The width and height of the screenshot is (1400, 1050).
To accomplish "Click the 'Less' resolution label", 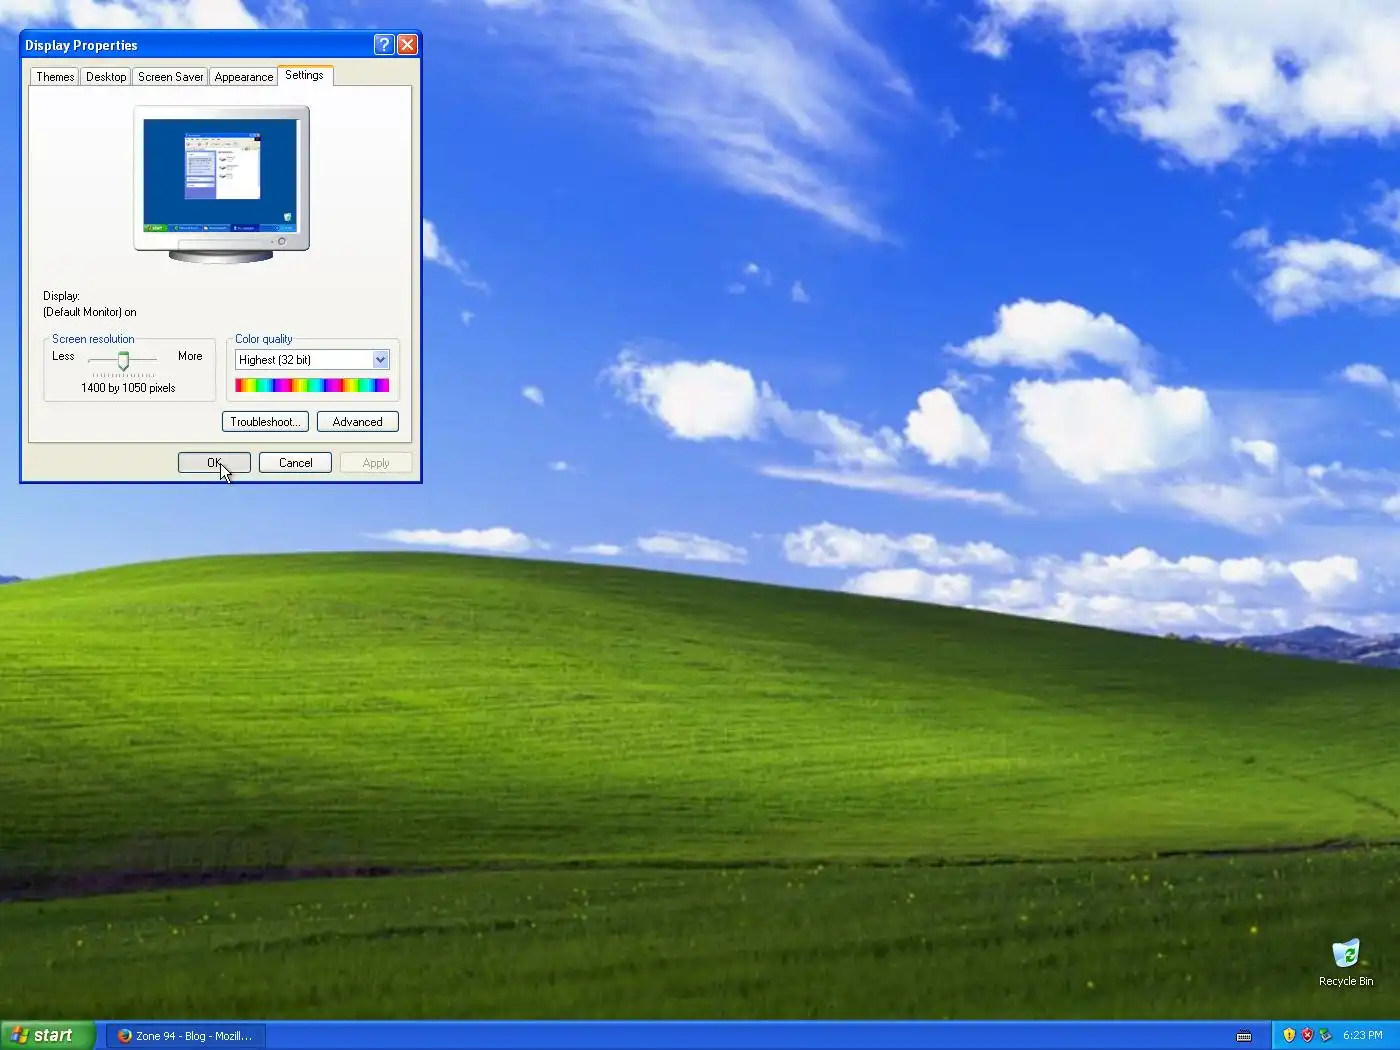I will [x=63, y=356].
